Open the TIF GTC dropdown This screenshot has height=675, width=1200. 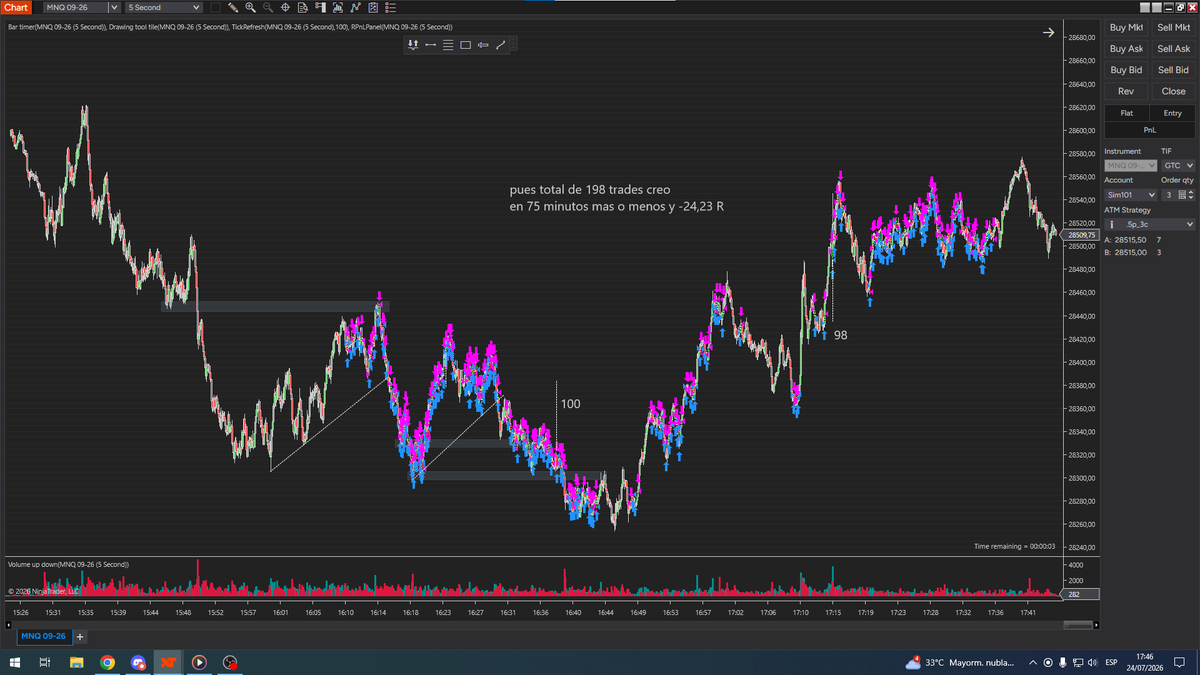pyautogui.click(x=1178, y=165)
